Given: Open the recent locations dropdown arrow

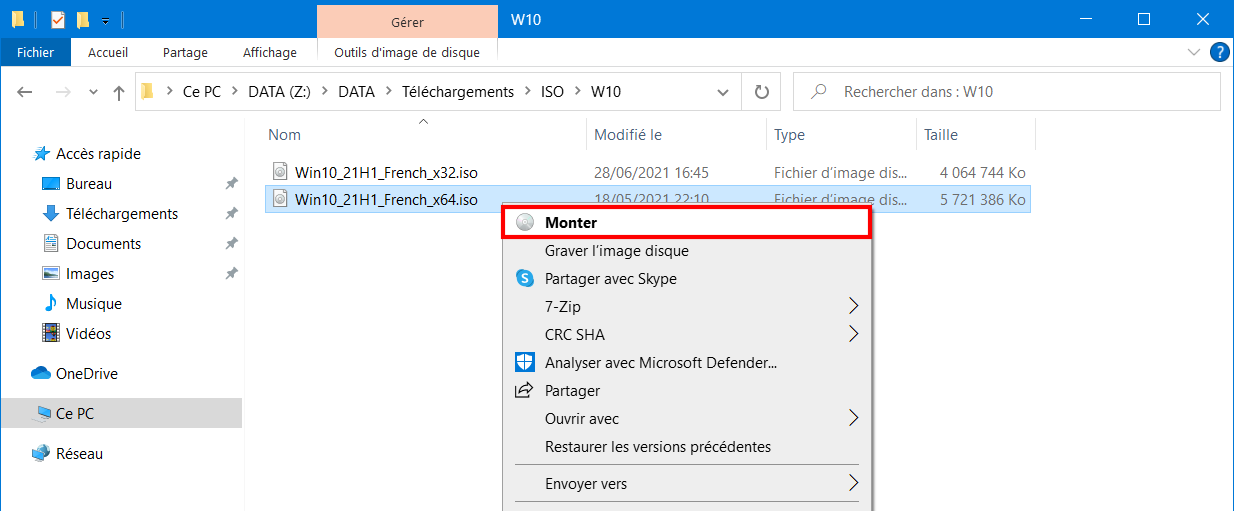Looking at the screenshot, I should [93, 92].
